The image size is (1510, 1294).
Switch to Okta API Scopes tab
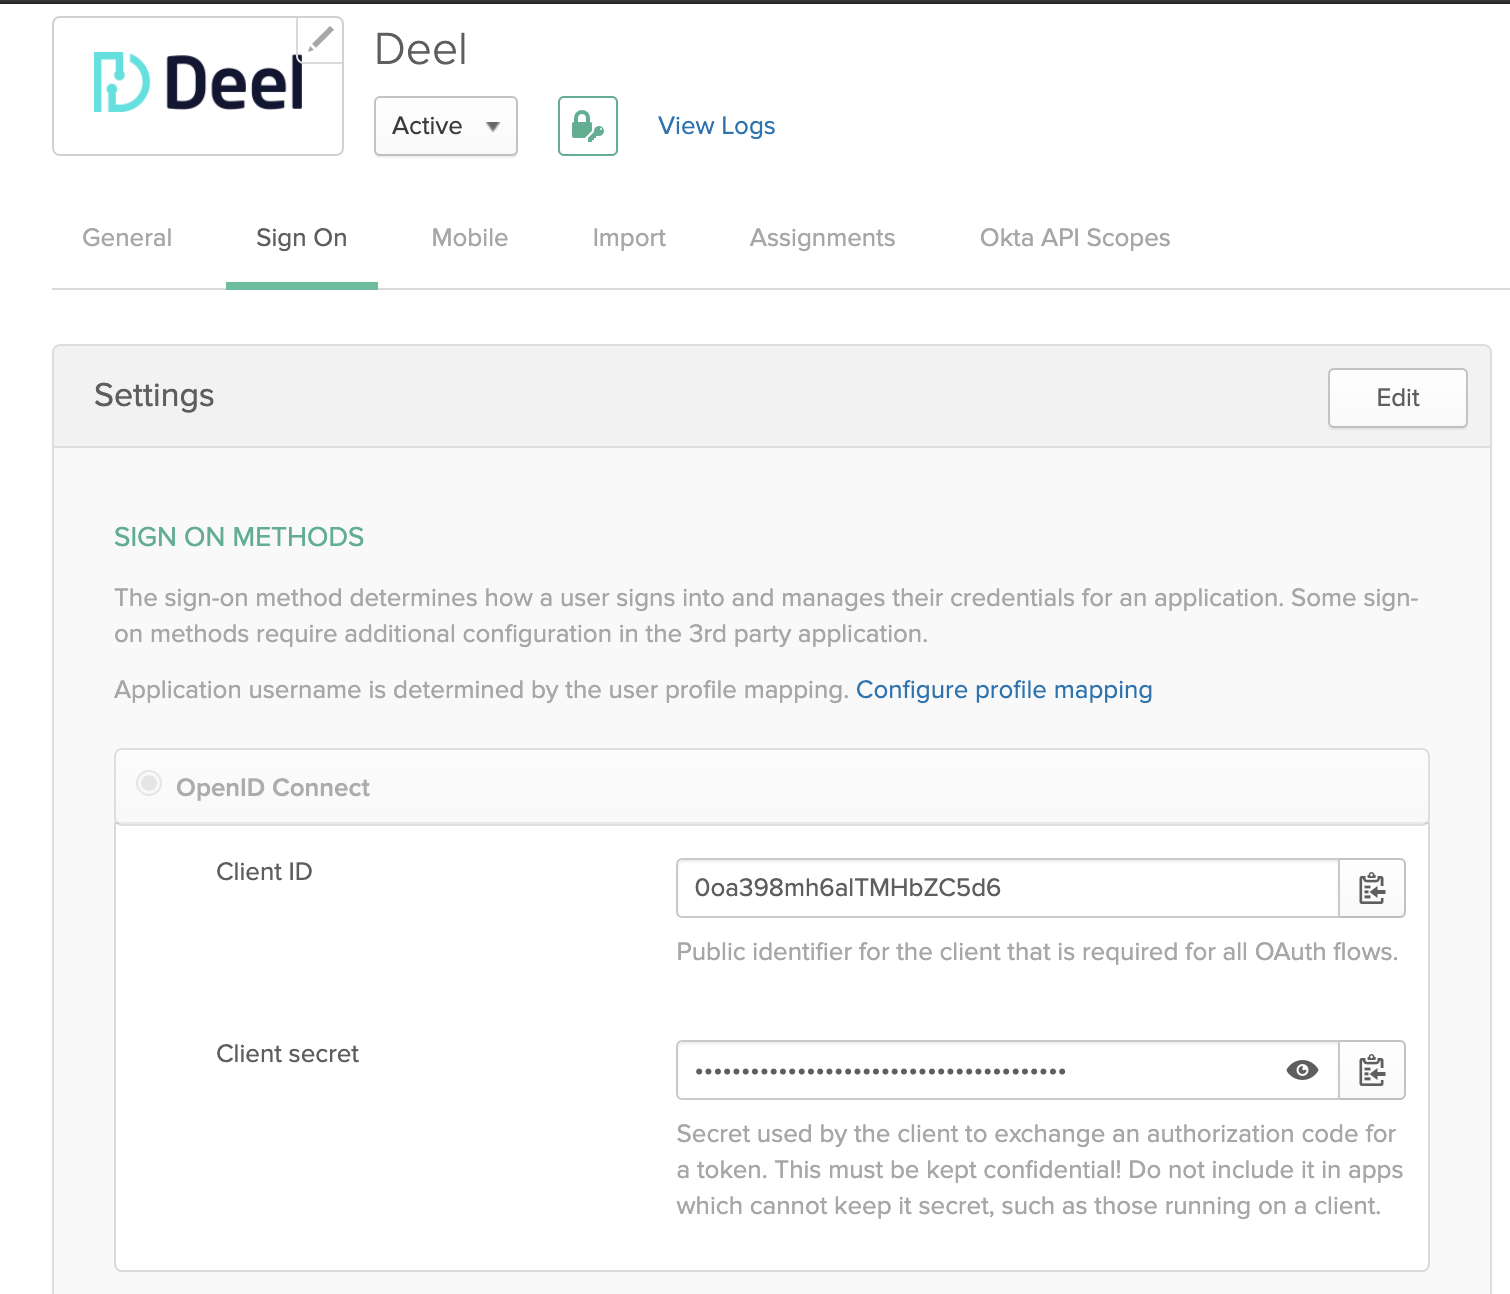tap(1075, 238)
